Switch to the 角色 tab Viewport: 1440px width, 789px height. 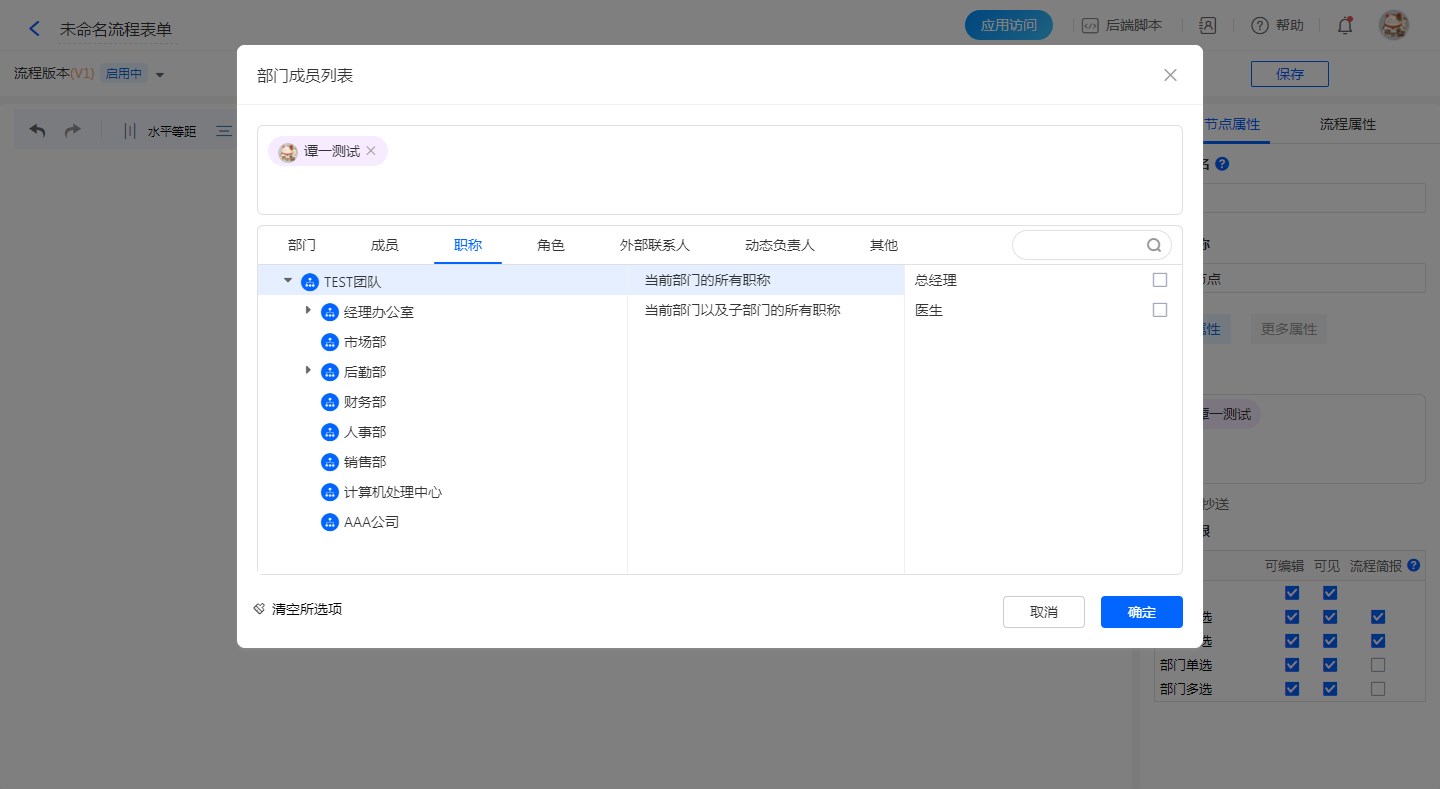click(550, 245)
